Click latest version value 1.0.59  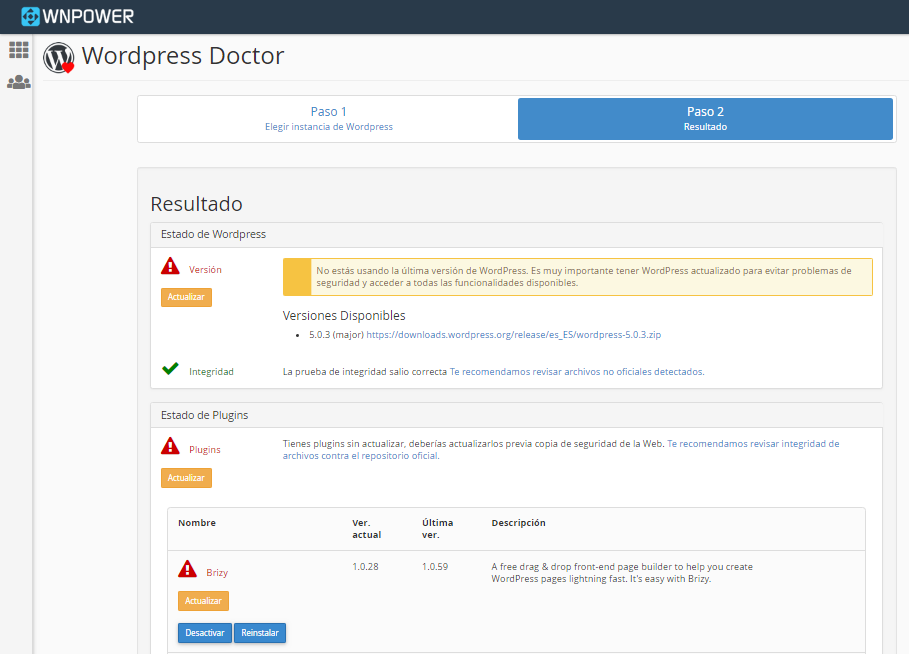pyautogui.click(x=435, y=566)
